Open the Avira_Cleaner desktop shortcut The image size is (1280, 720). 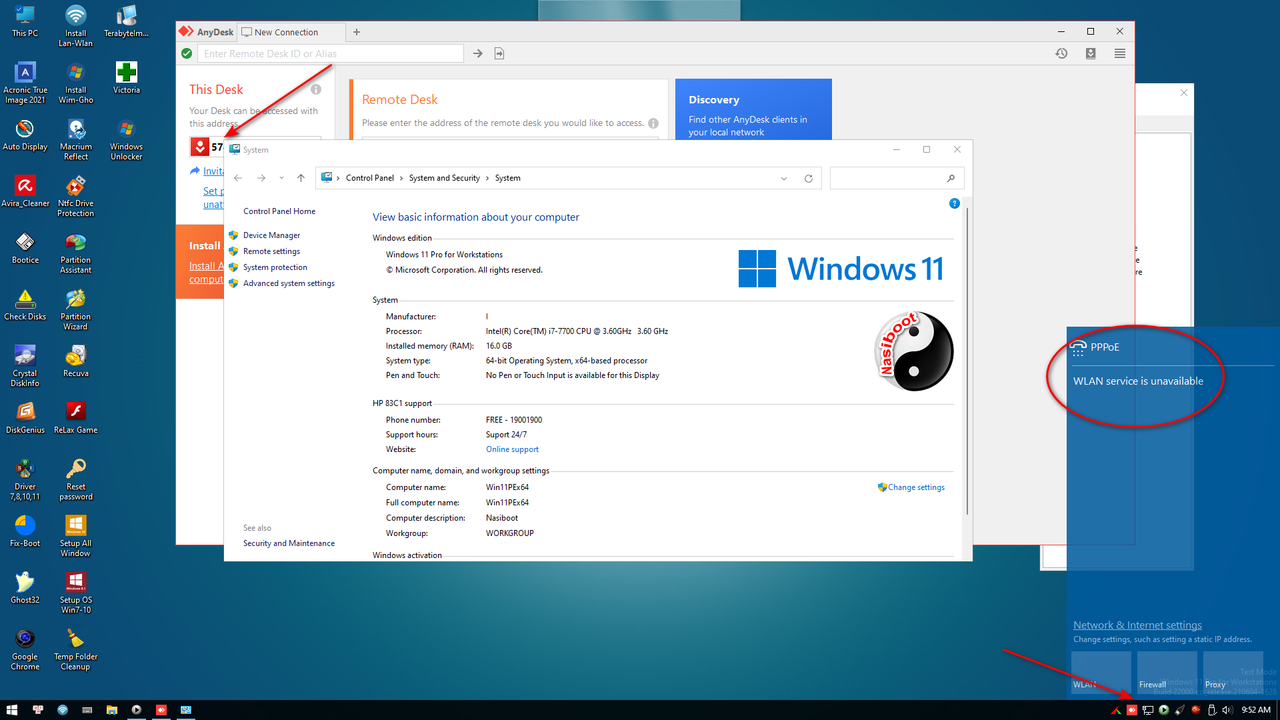25,191
